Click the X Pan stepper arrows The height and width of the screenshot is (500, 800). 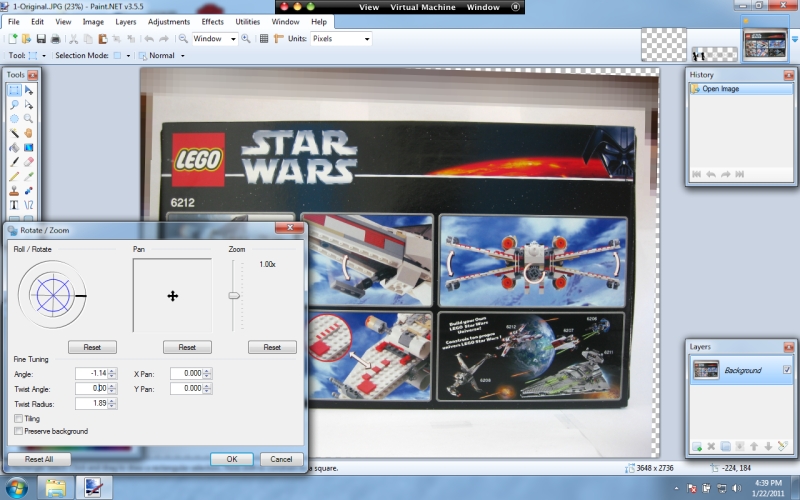point(207,373)
